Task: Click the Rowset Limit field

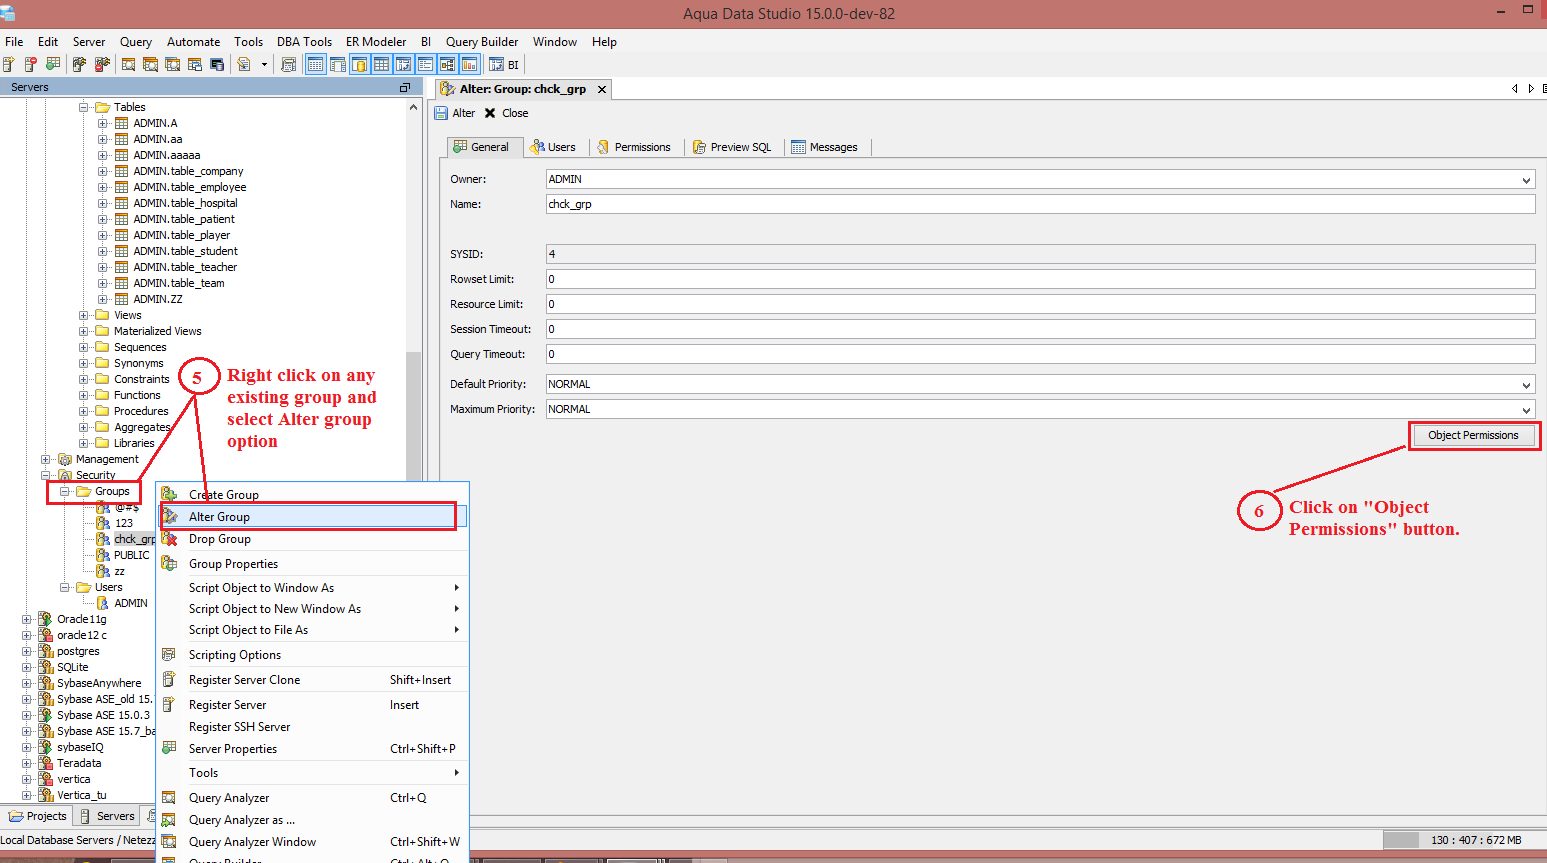Action: pyautogui.click(x=1040, y=279)
